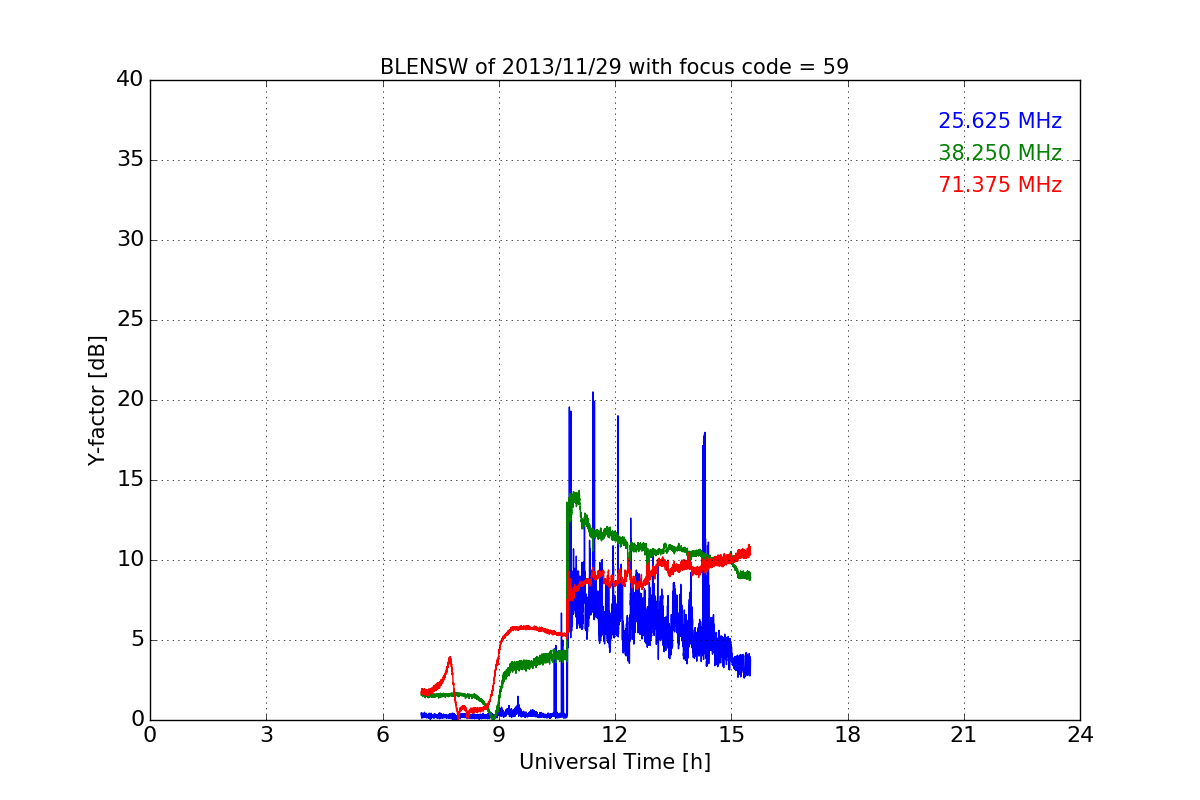The image size is (1200, 800).
Task: Click y-axis tick label "25"
Action: 130,320
